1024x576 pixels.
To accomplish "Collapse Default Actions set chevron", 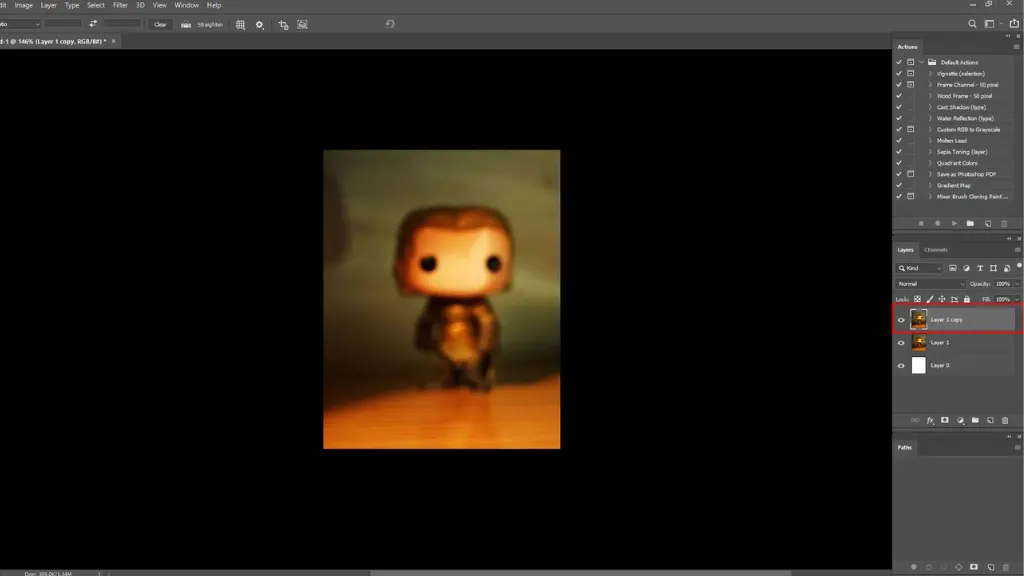I will coord(921,62).
